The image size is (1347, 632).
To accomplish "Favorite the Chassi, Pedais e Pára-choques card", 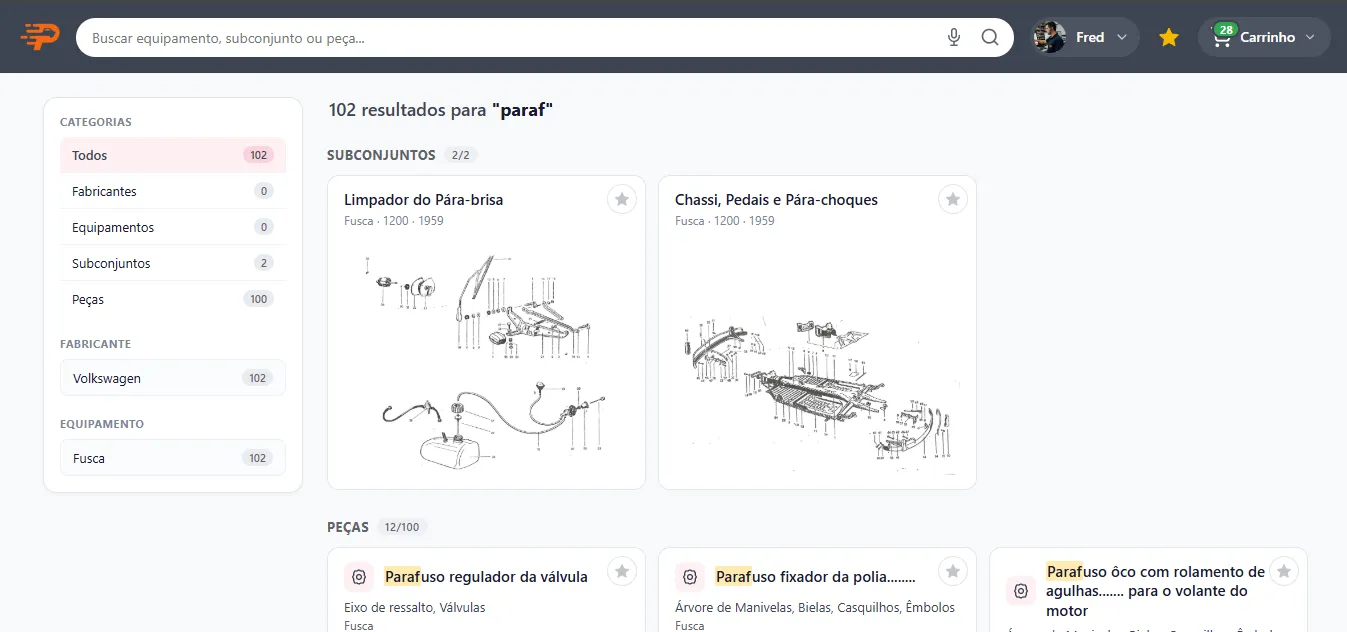I will tap(953, 199).
